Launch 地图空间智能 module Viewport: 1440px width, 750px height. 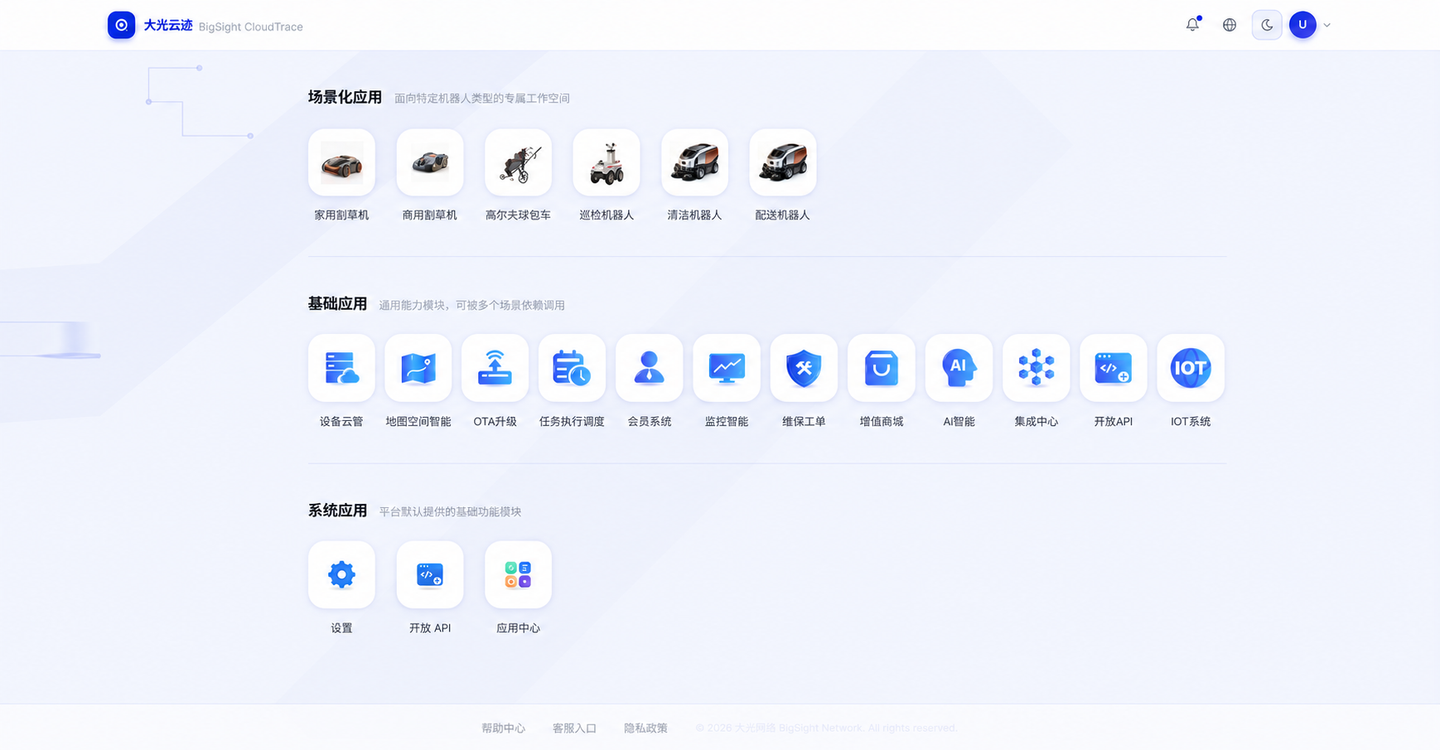pos(418,368)
